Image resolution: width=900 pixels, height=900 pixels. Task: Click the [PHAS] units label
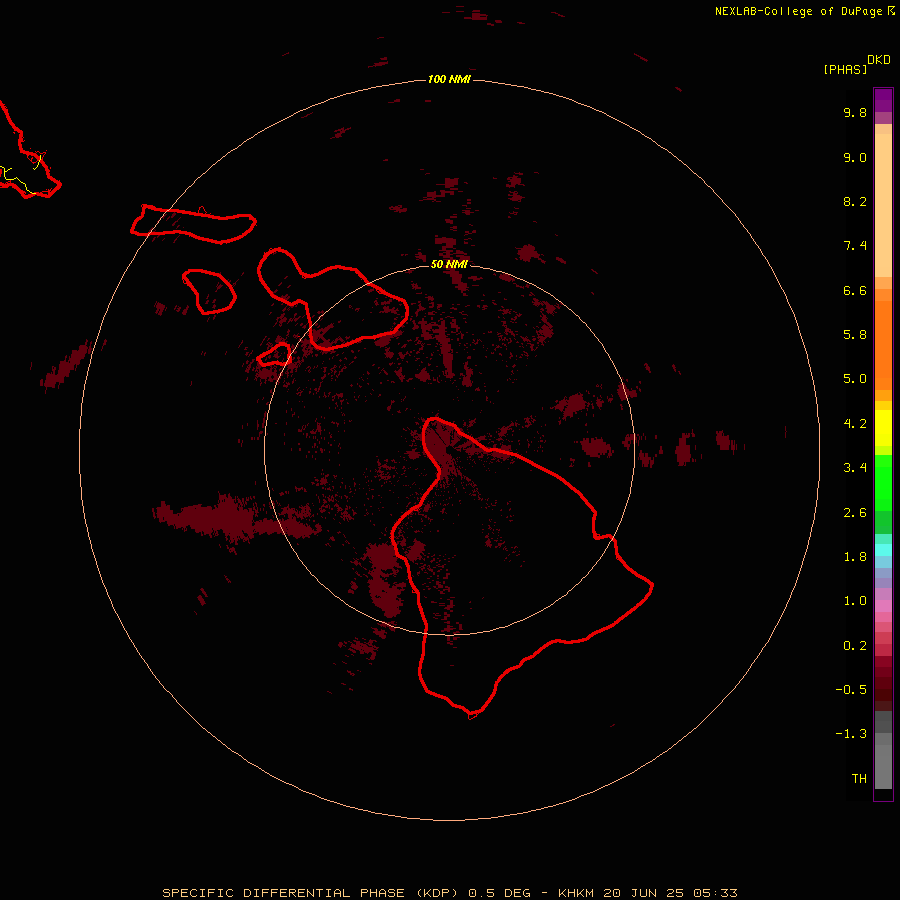[845, 69]
